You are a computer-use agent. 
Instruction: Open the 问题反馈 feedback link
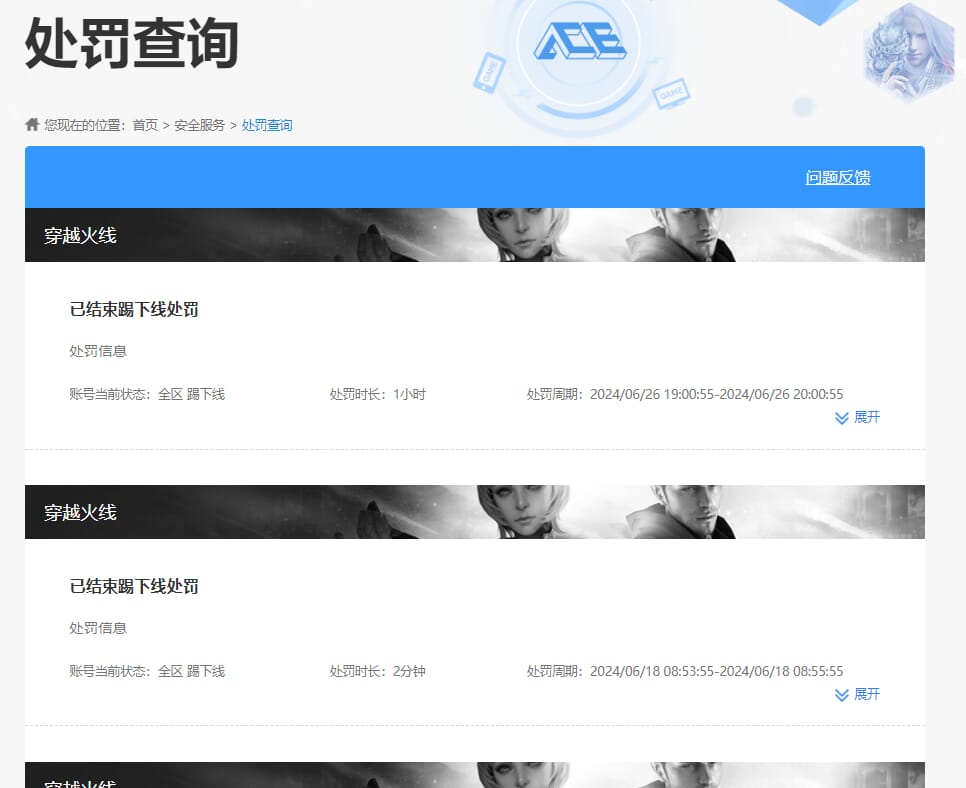pyautogui.click(x=838, y=177)
